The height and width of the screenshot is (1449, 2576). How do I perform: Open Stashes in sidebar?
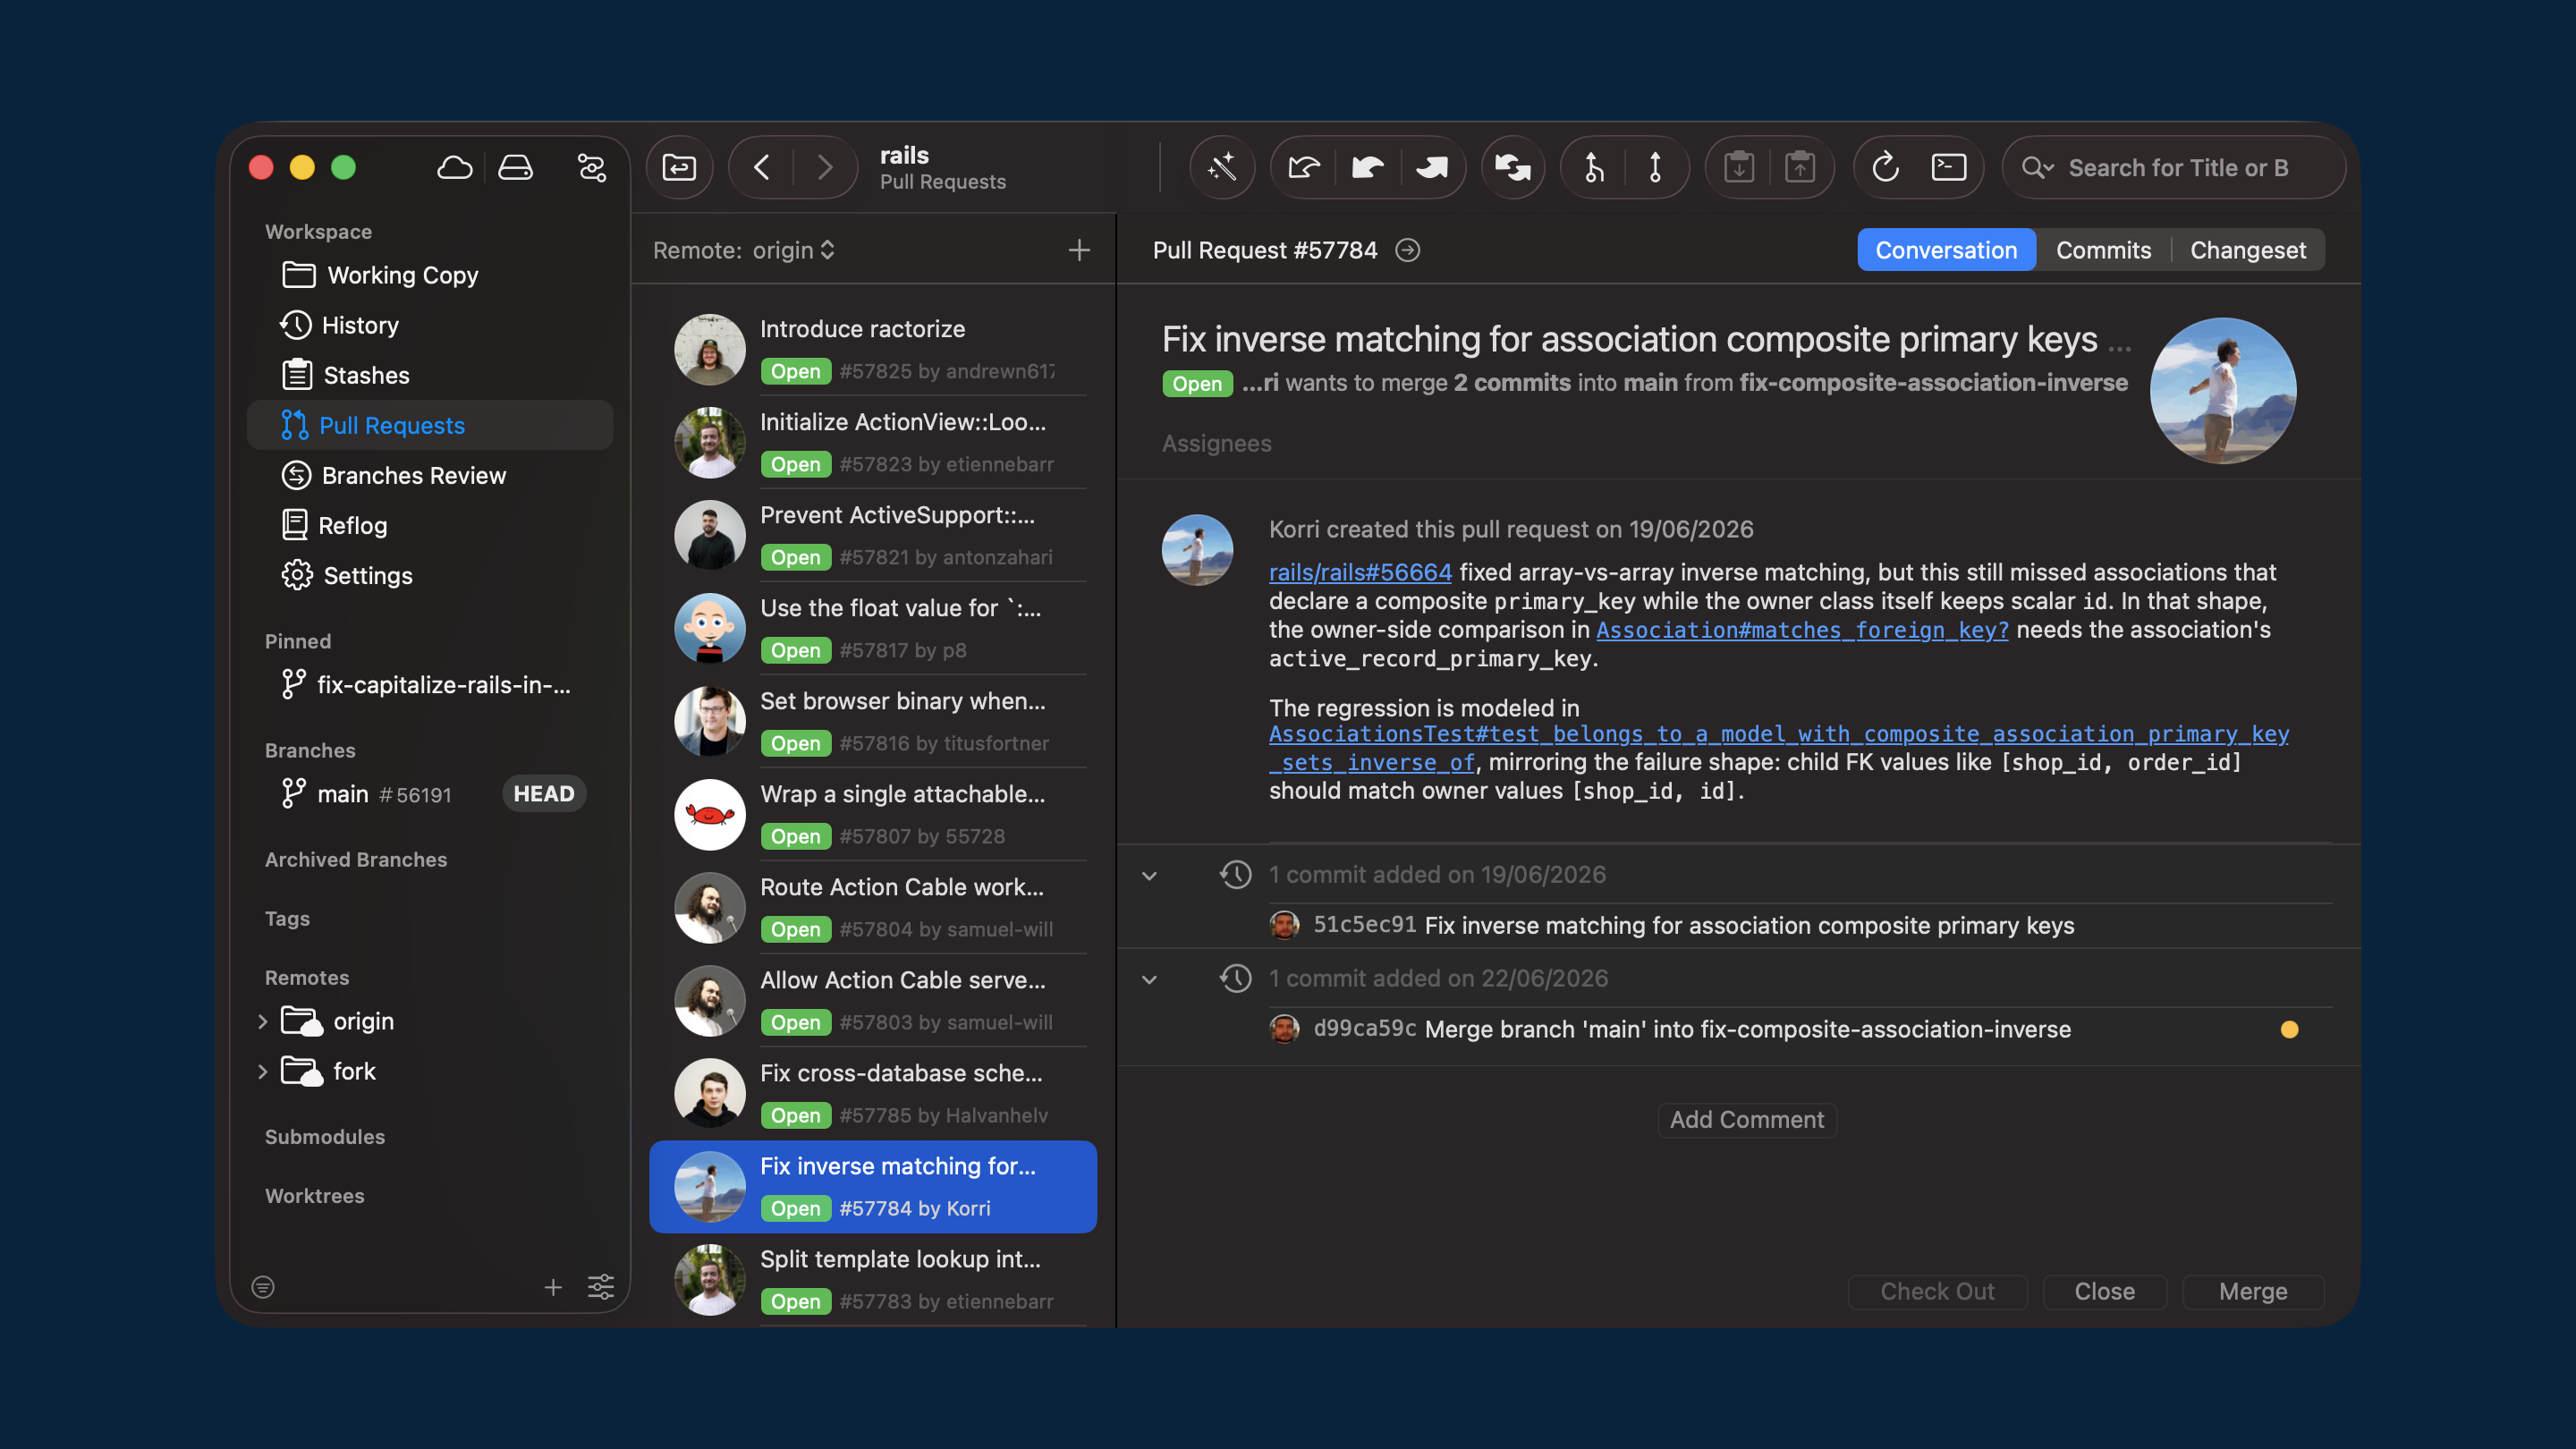[x=430, y=375]
